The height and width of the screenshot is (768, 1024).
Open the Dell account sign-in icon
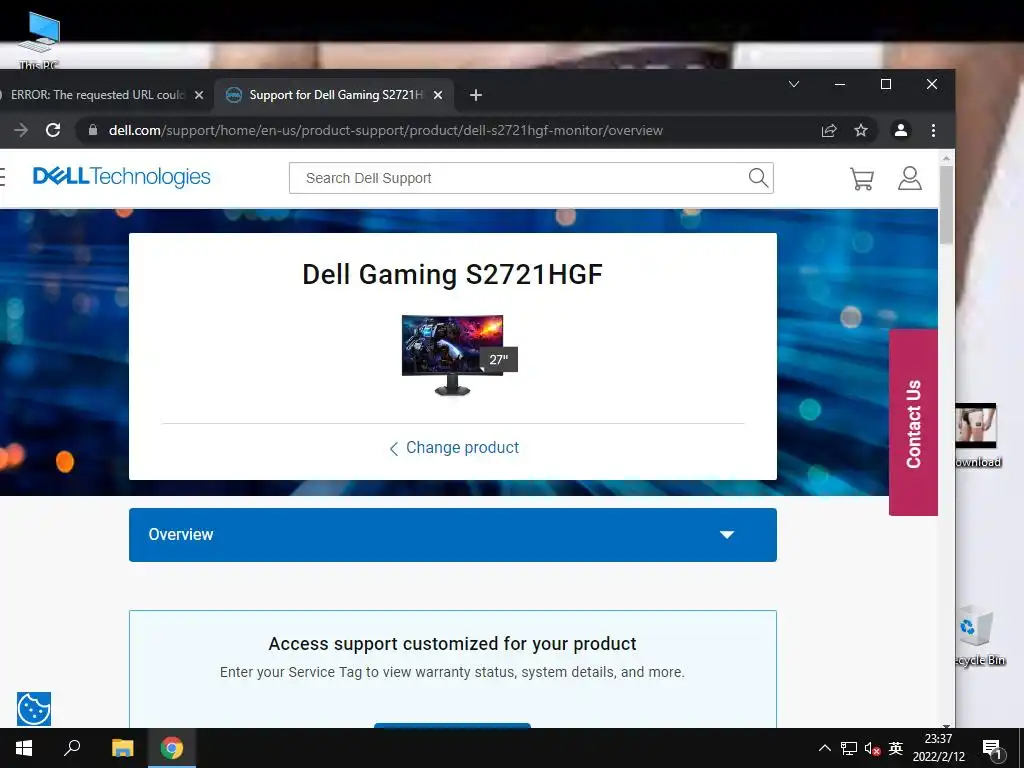coord(910,178)
